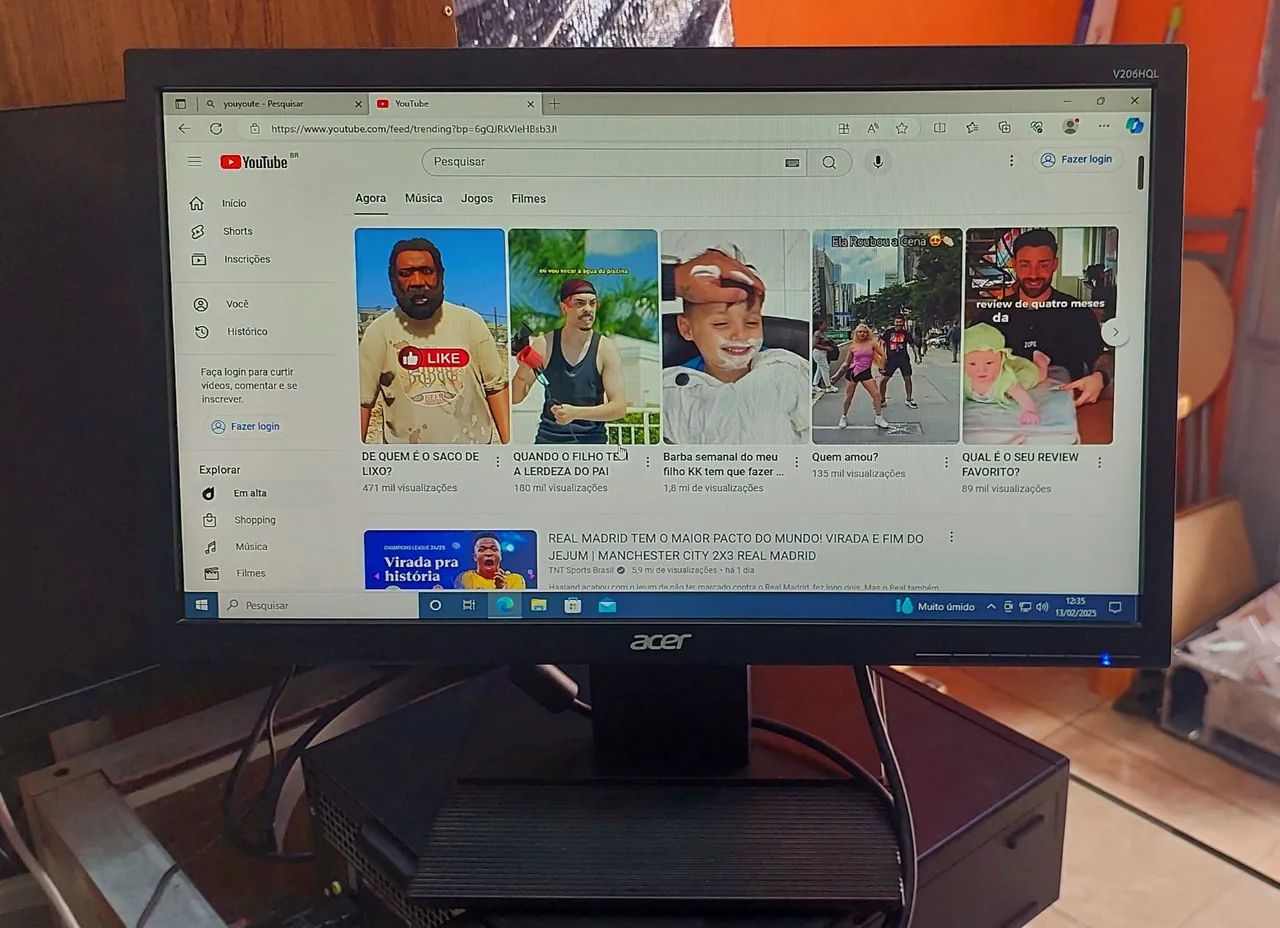Favorite the page with the star icon
Screen dimensions: 1280x928
[902, 127]
